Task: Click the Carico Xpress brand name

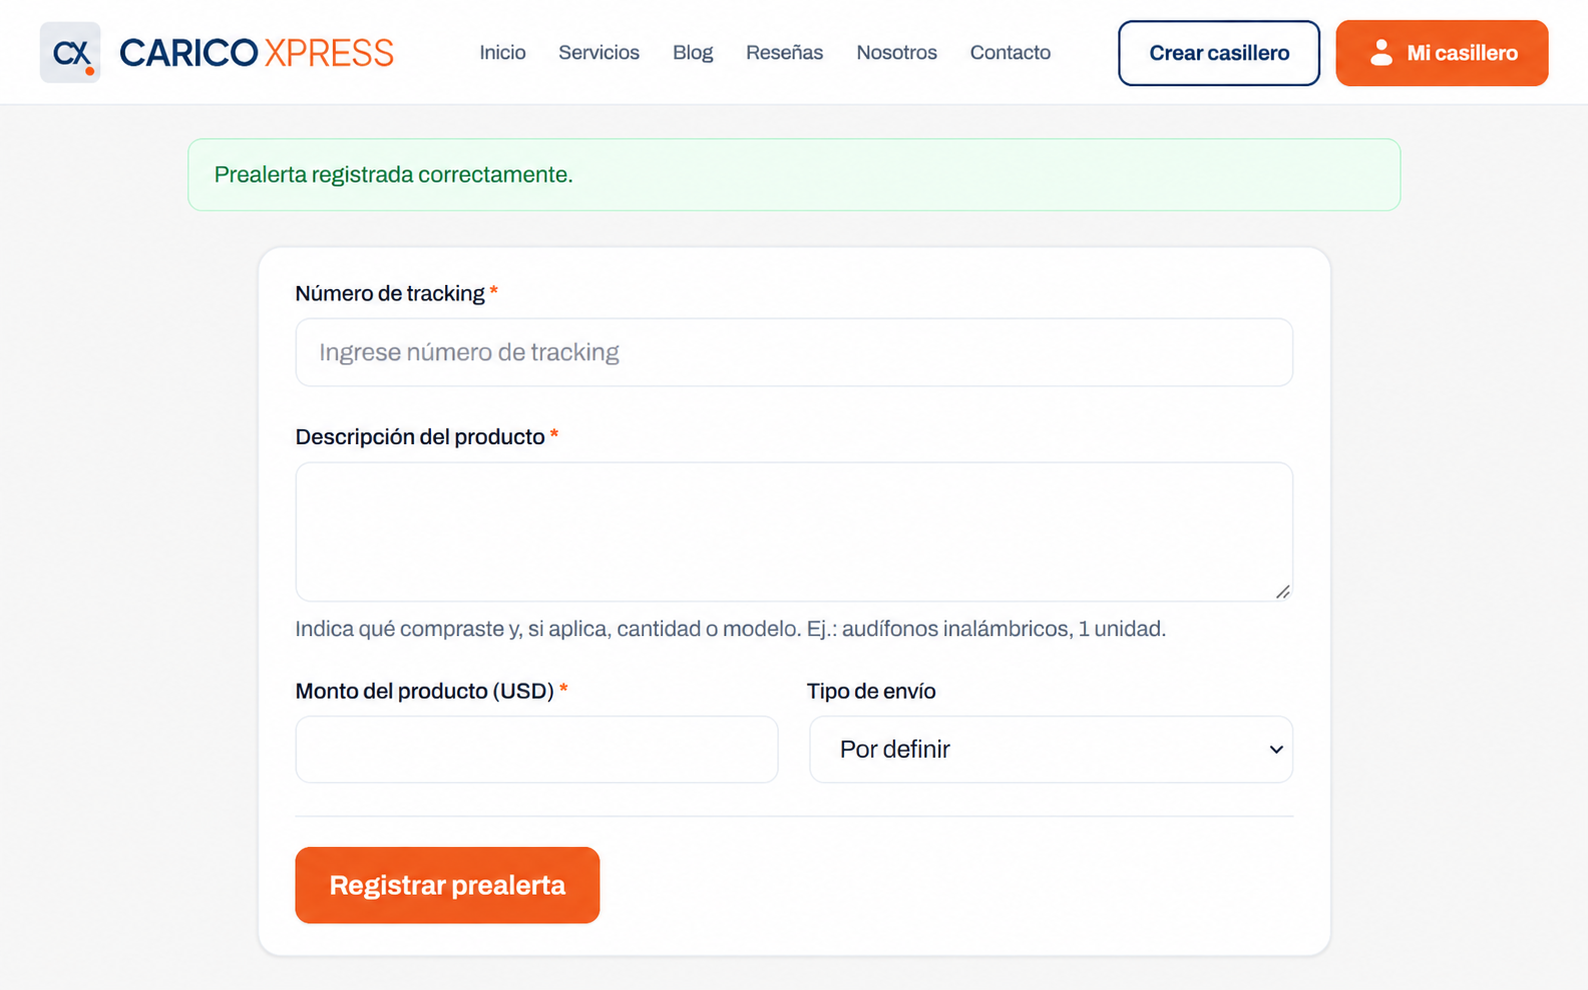Action: click(256, 53)
